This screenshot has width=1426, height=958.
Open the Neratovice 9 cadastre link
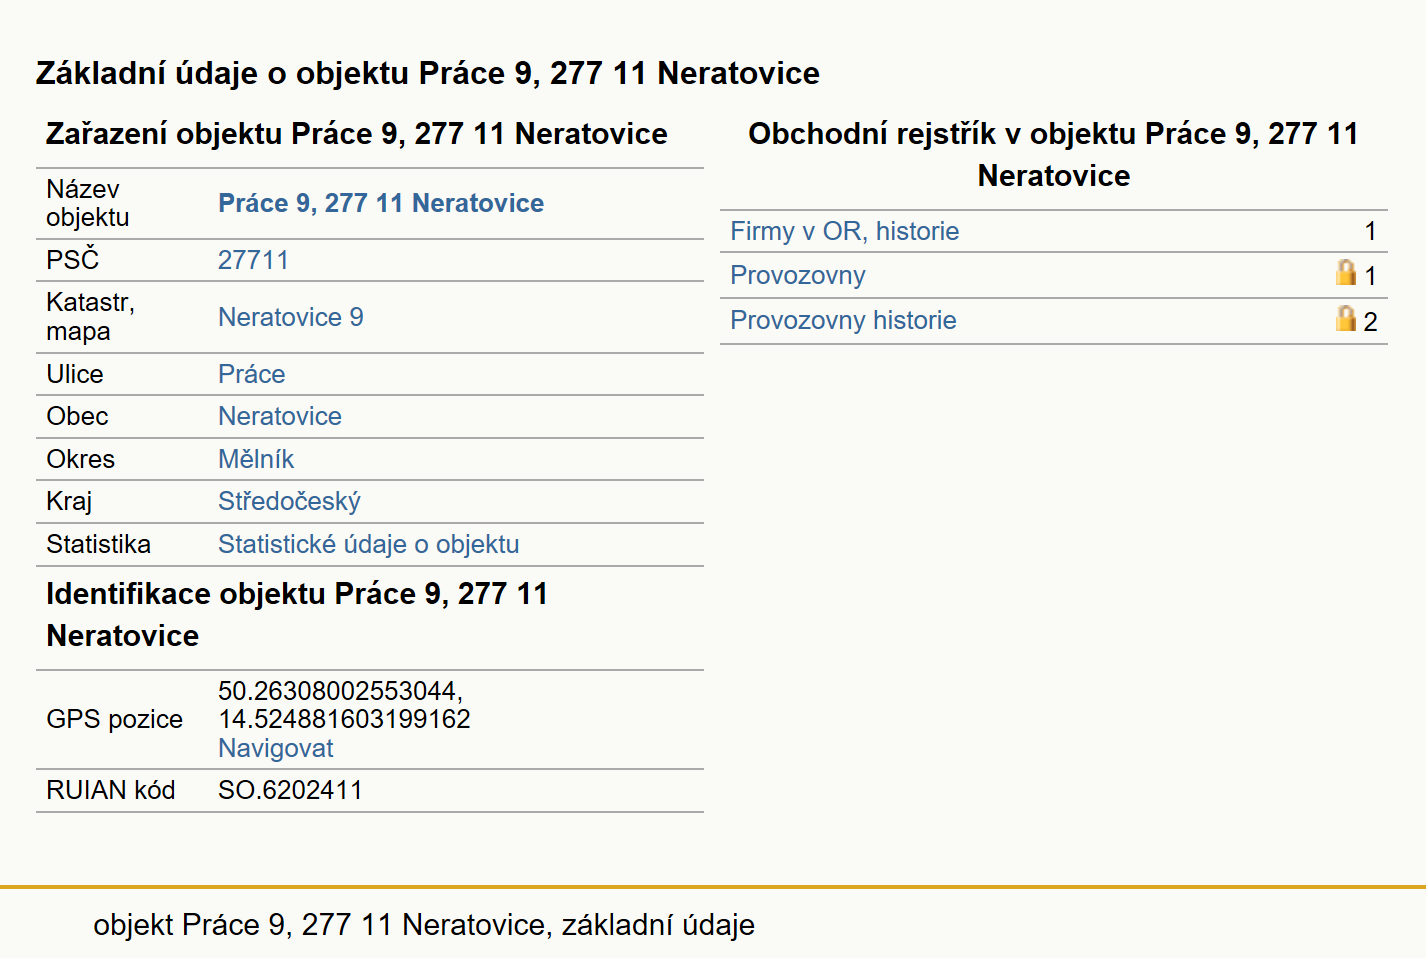pos(291,317)
